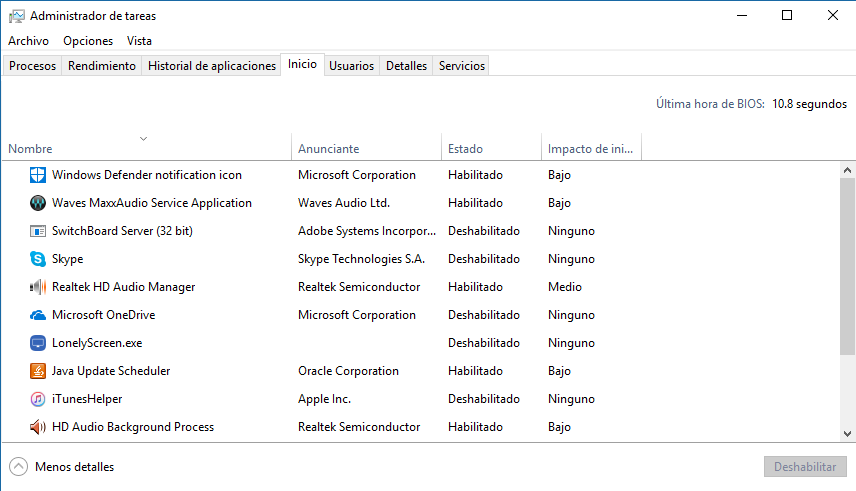856x491 pixels.
Task: Open the Servicios tab
Action: click(462, 66)
